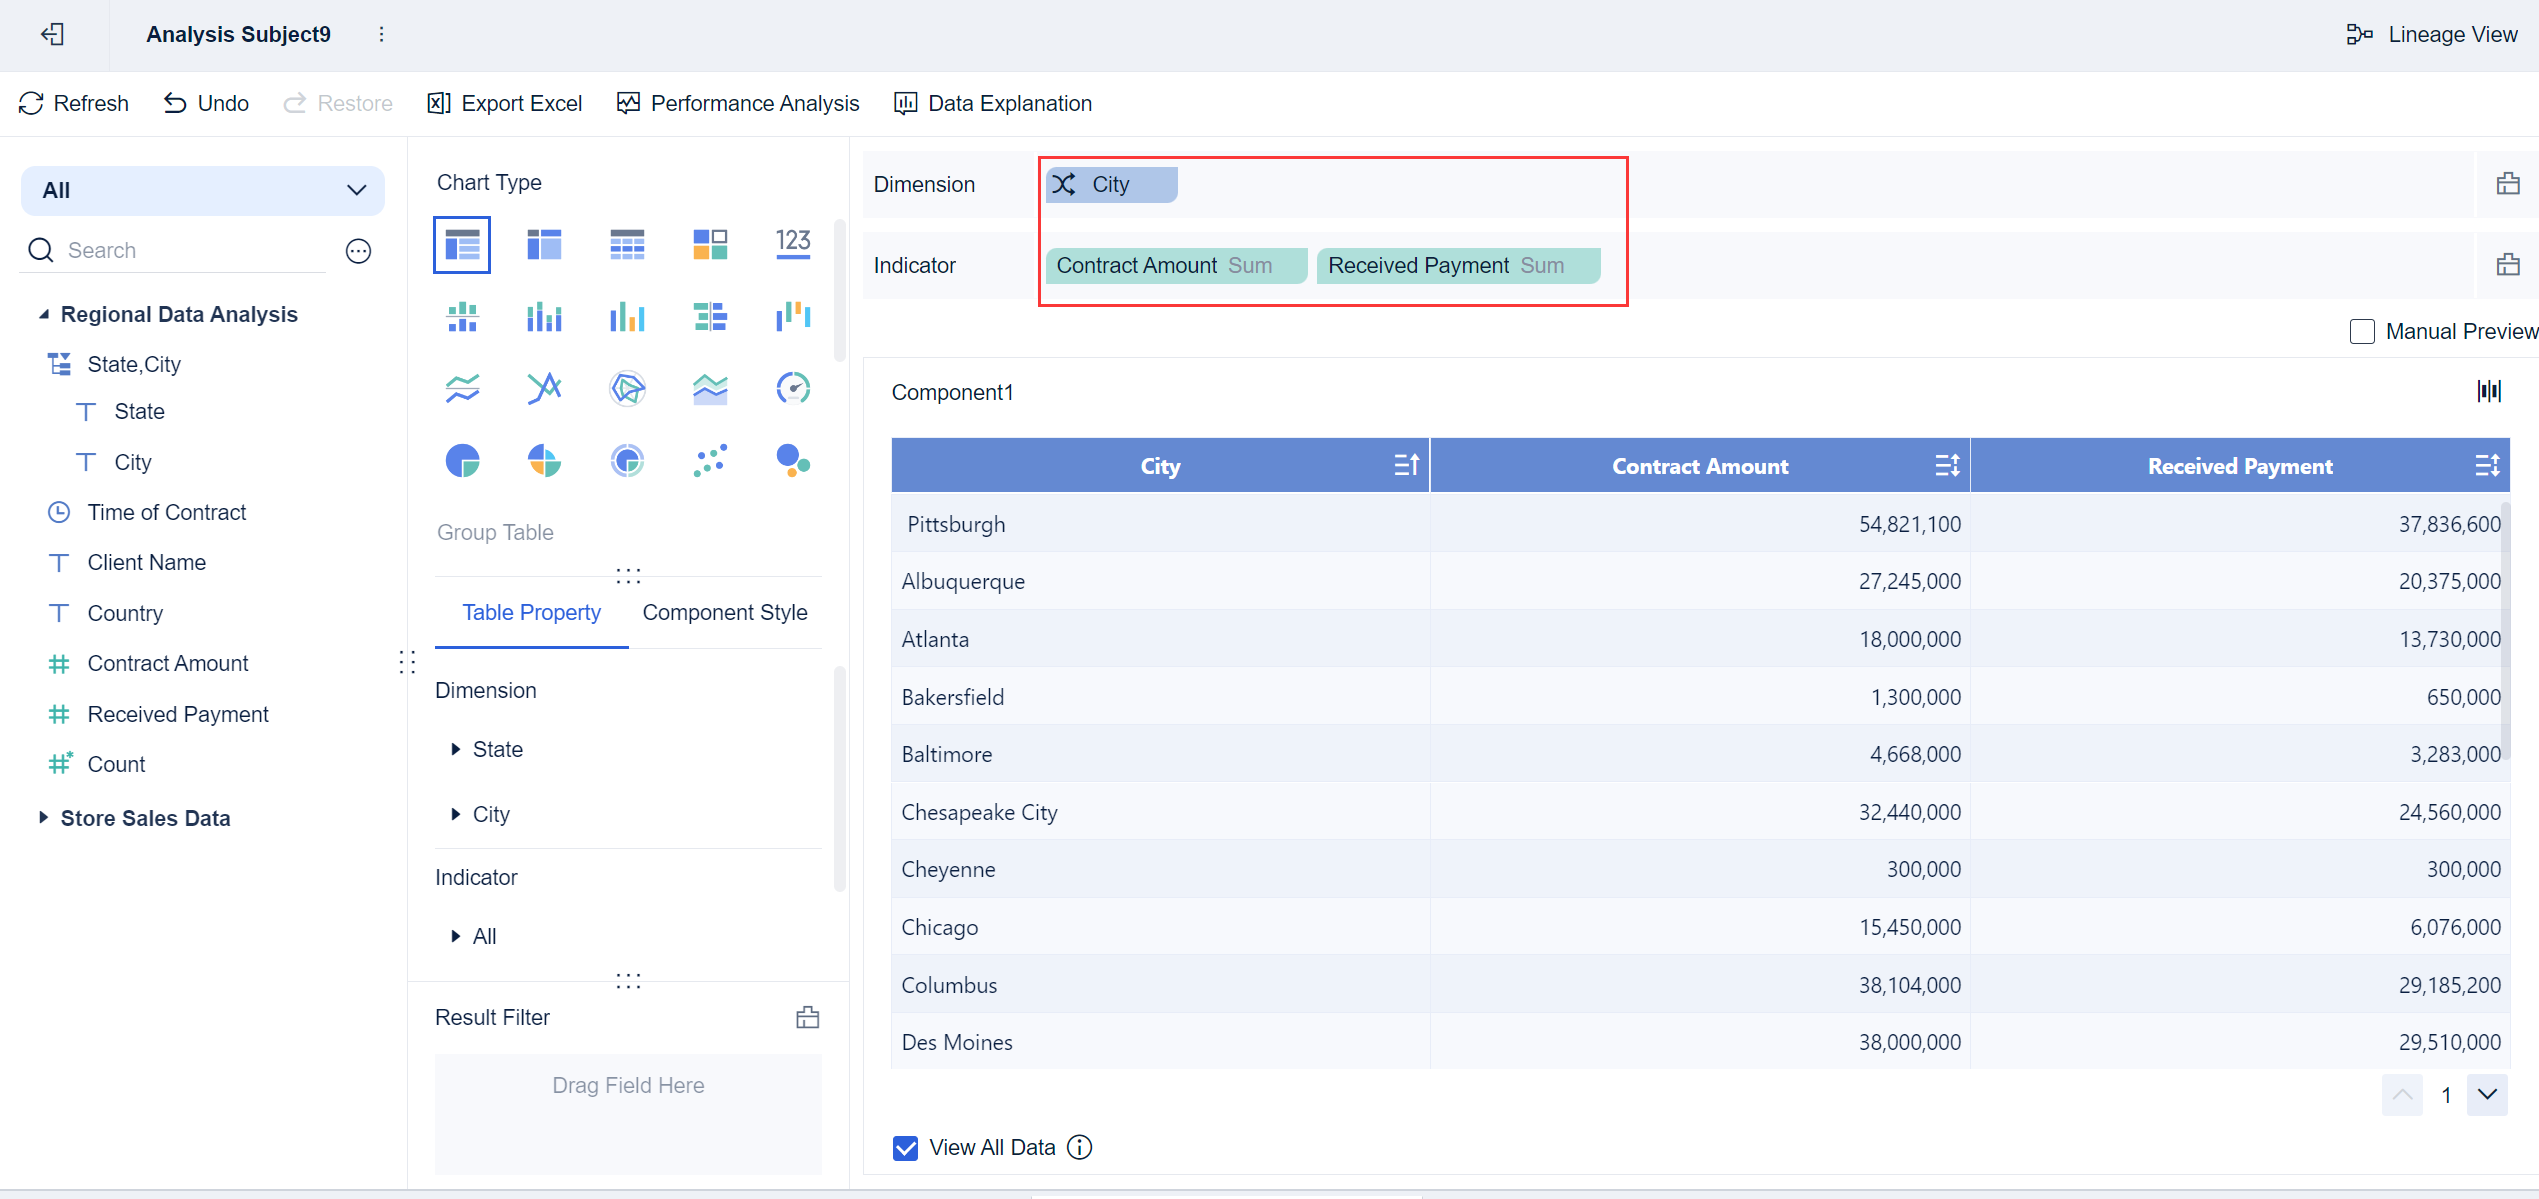Expand the Store Sales Data tree
Screen dimensions: 2539x1199
43,818
